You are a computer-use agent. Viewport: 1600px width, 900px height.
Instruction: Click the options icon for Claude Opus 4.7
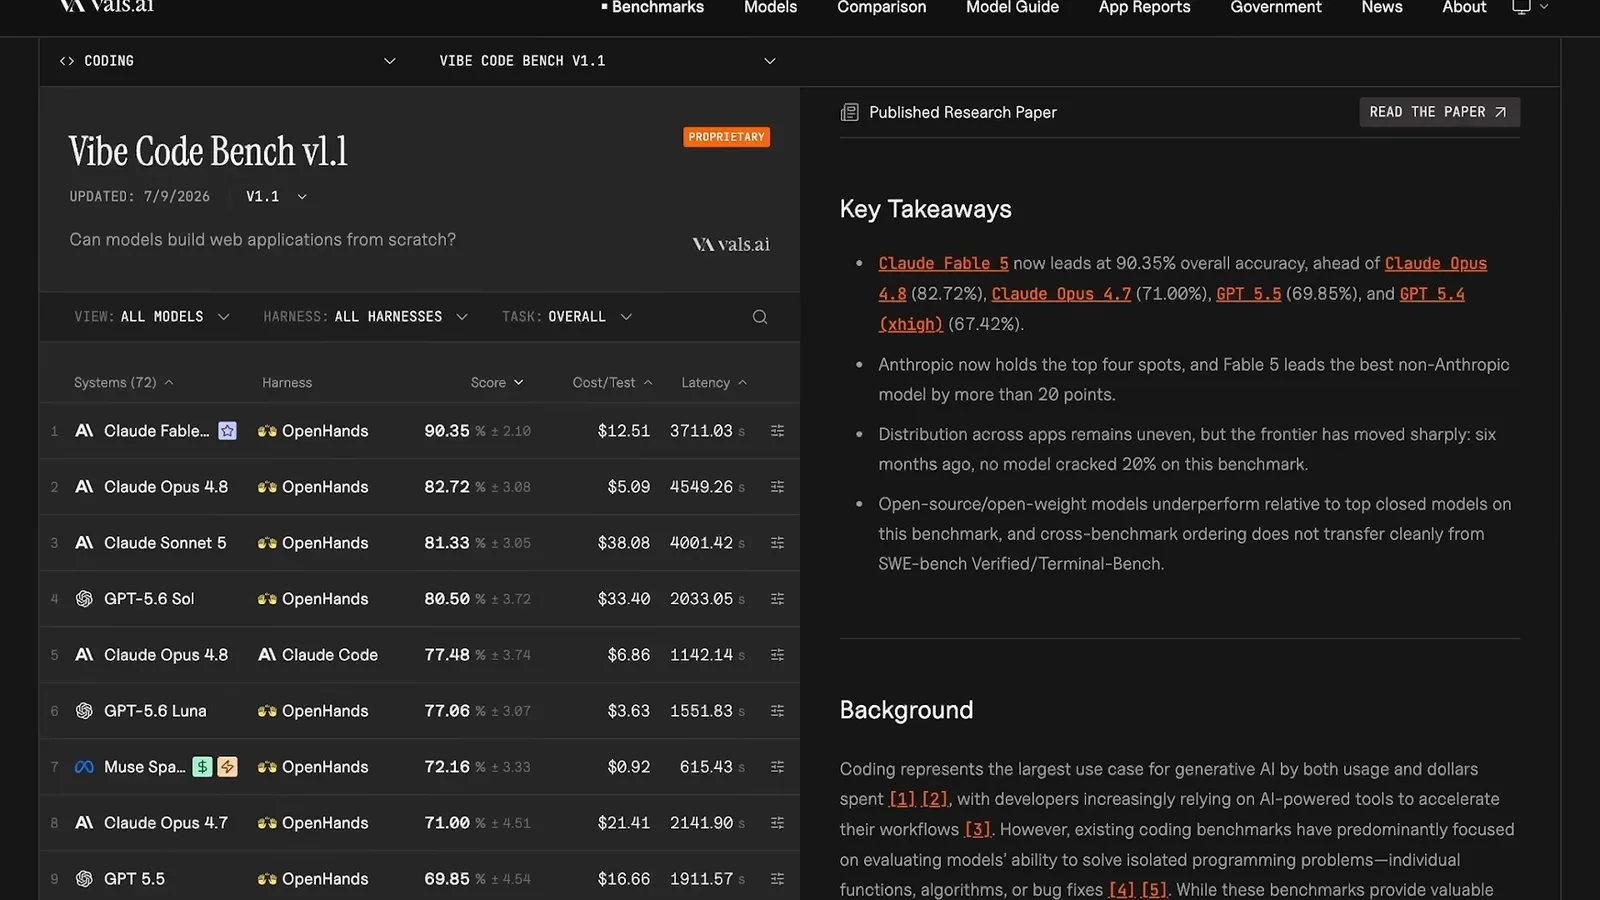pyautogui.click(x=777, y=823)
